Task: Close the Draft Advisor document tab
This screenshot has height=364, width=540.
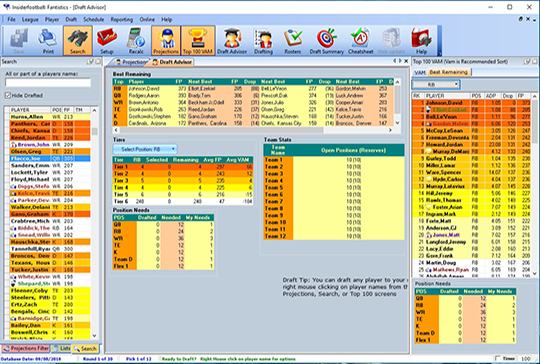Action: pos(406,61)
